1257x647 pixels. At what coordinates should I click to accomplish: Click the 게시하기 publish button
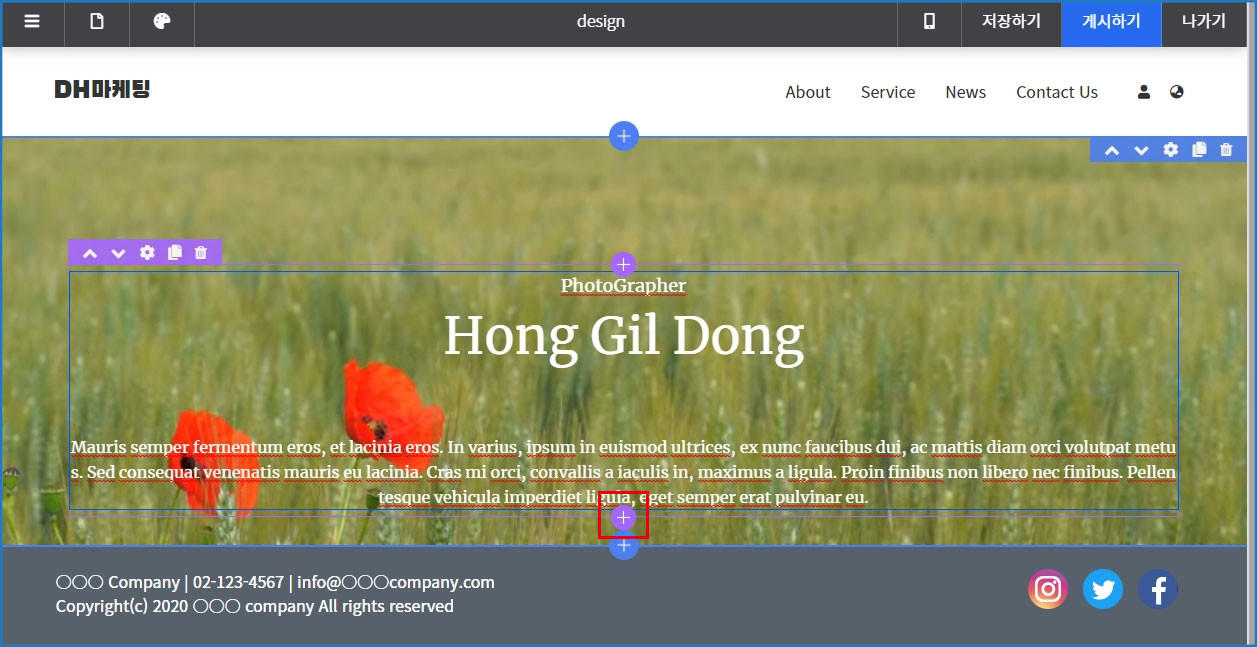pos(1111,22)
